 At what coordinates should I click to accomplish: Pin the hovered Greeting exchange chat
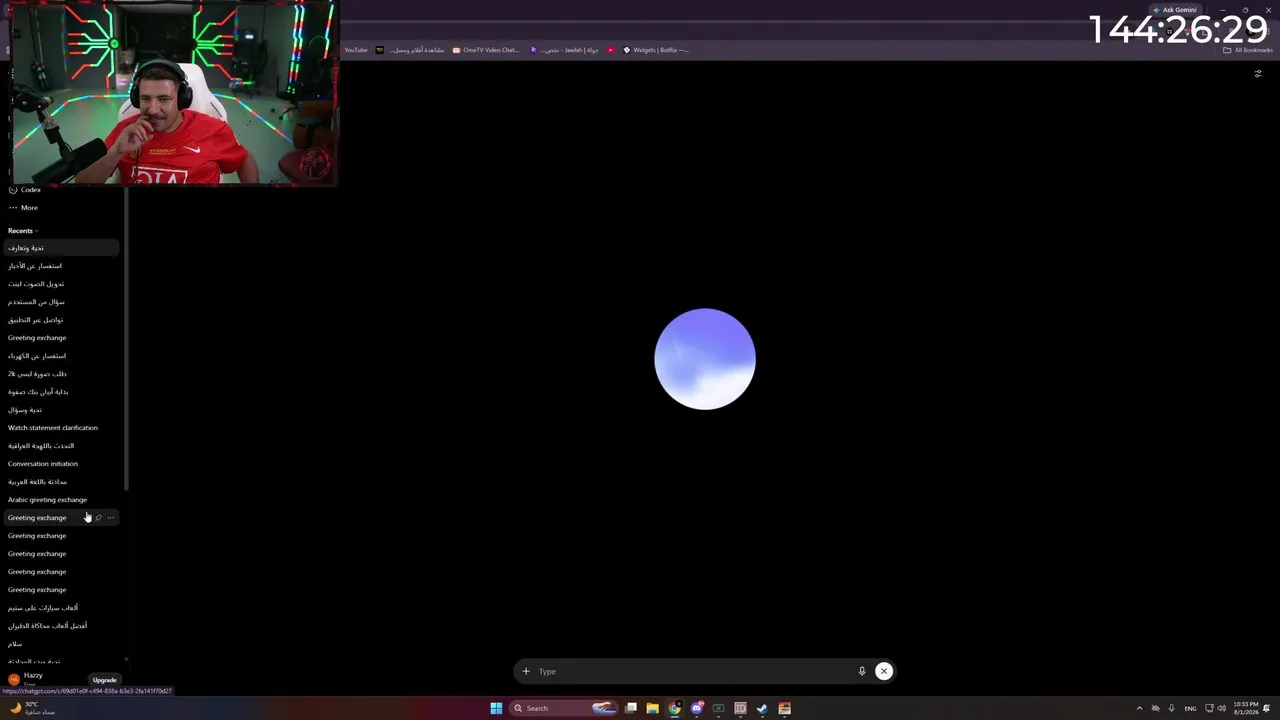(x=98, y=518)
